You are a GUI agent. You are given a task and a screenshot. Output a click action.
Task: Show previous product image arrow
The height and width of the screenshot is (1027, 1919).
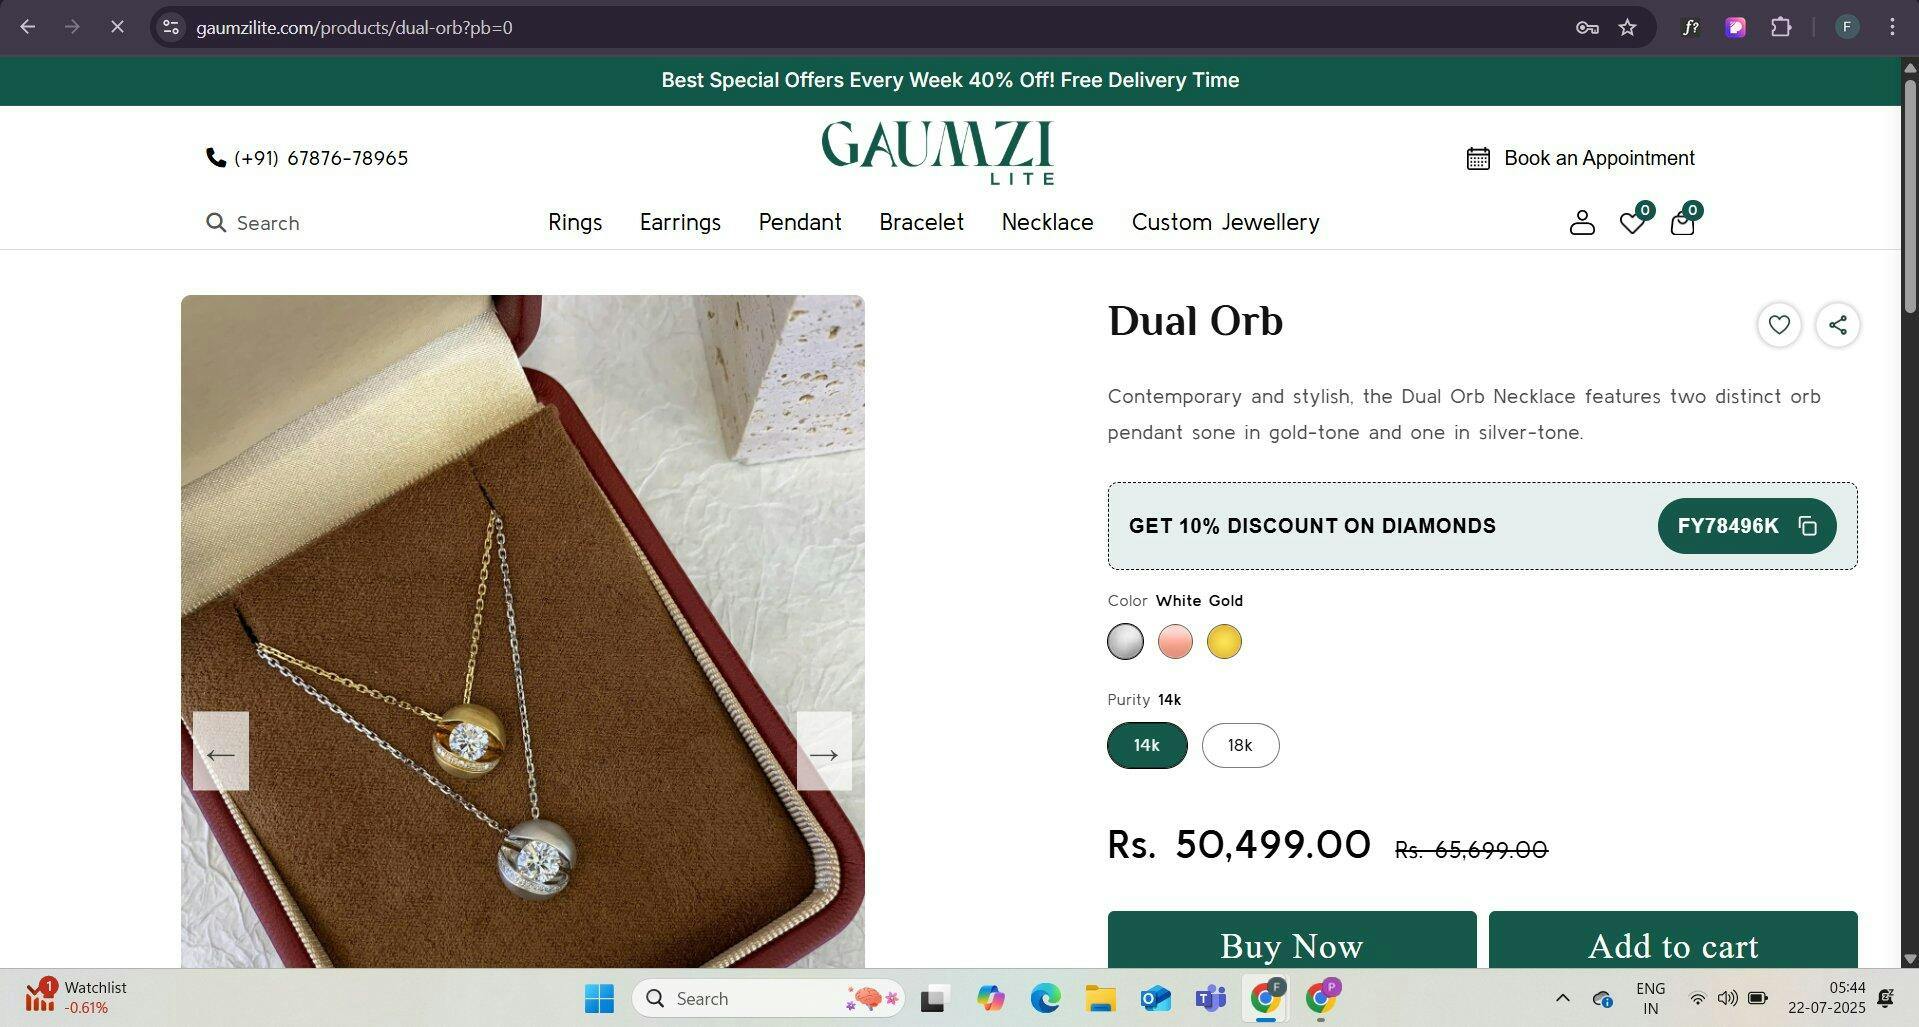pos(221,752)
